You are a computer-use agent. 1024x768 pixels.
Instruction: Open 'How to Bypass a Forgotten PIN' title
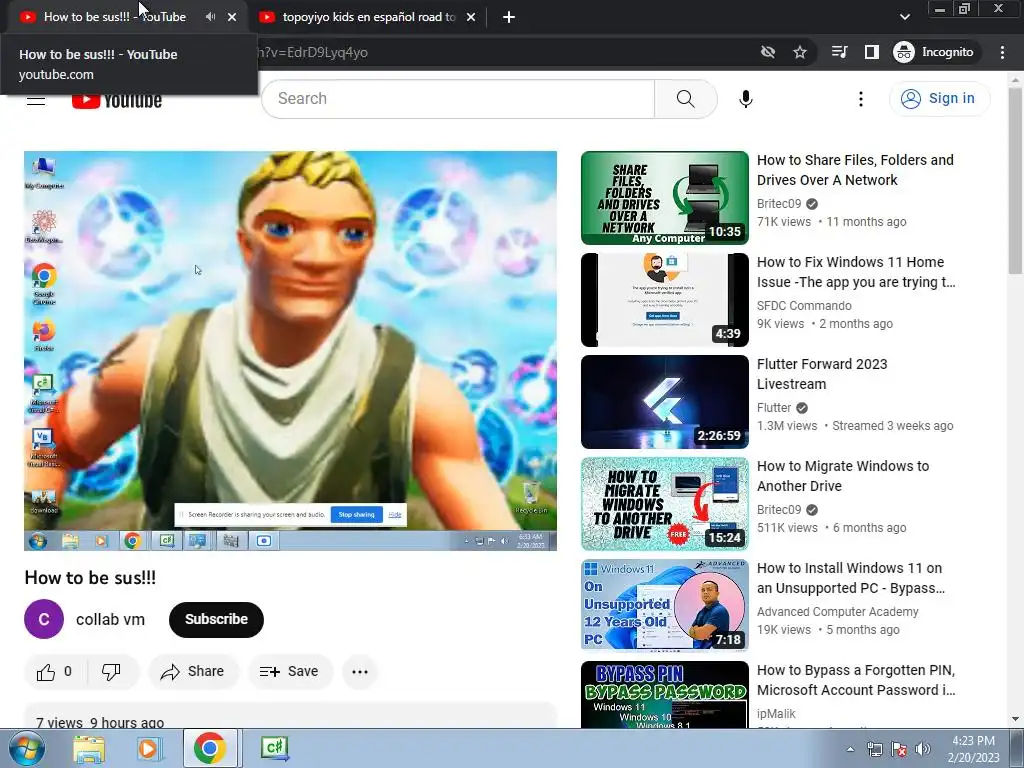pyautogui.click(x=856, y=680)
